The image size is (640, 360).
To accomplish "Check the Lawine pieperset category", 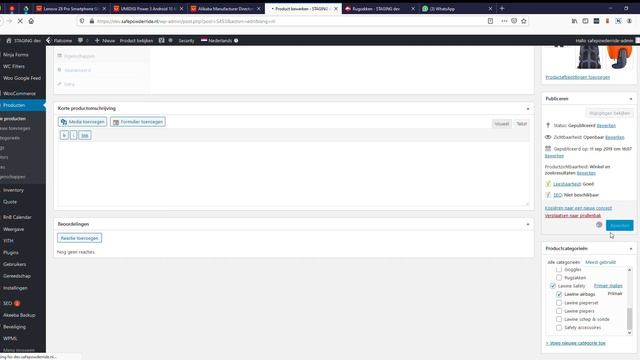I will tap(559, 303).
